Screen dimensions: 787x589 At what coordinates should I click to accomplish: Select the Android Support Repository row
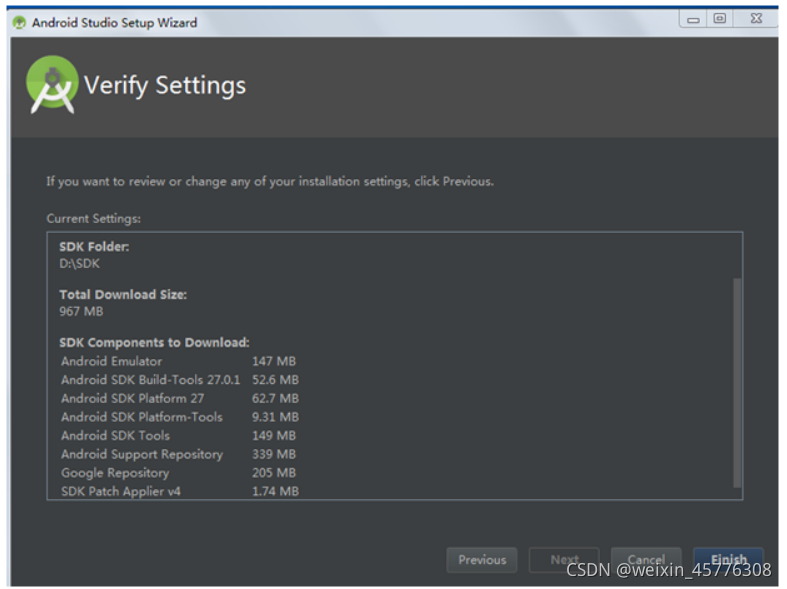(x=179, y=454)
